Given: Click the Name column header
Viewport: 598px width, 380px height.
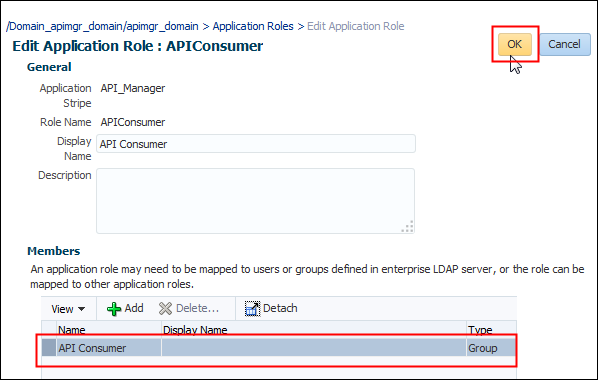Looking at the screenshot, I should (x=109, y=329).
